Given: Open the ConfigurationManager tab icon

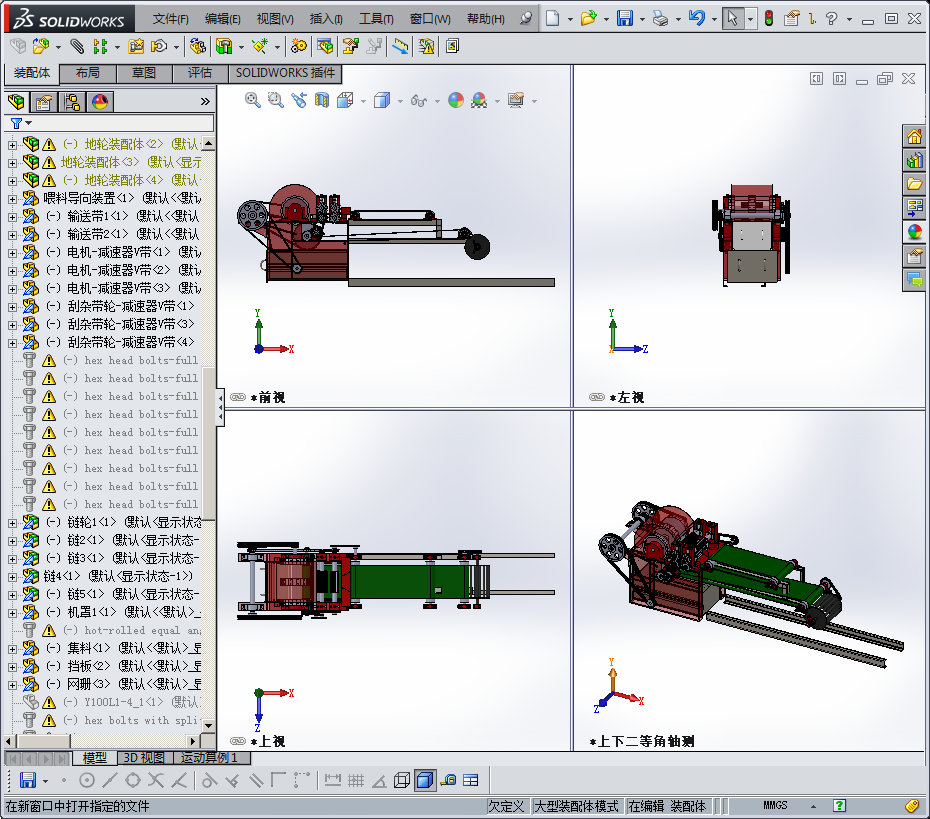Looking at the screenshot, I should [x=72, y=102].
